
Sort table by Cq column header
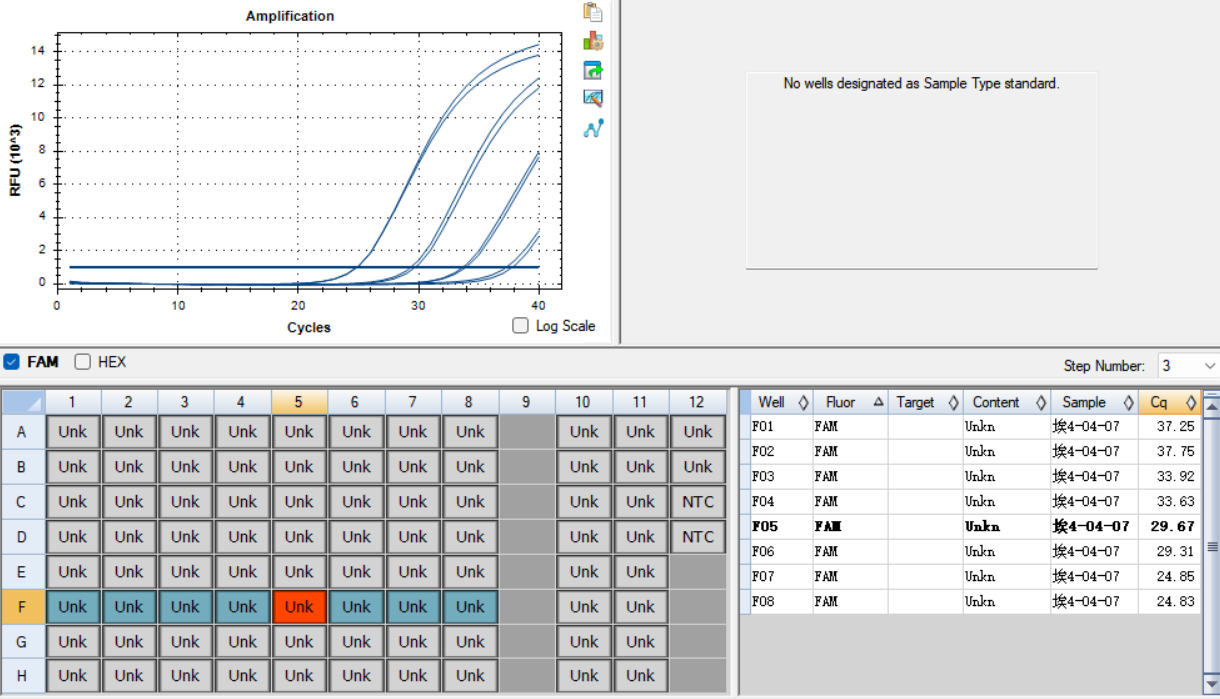[1169, 402]
